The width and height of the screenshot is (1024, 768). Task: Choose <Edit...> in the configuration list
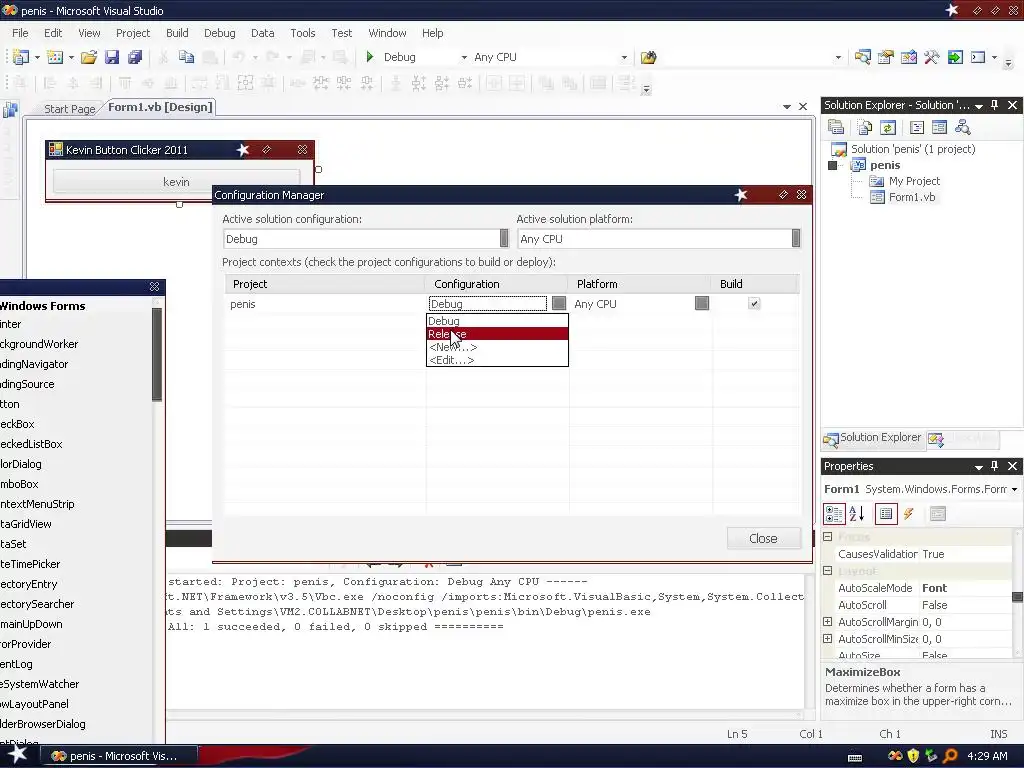coord(497,360)
